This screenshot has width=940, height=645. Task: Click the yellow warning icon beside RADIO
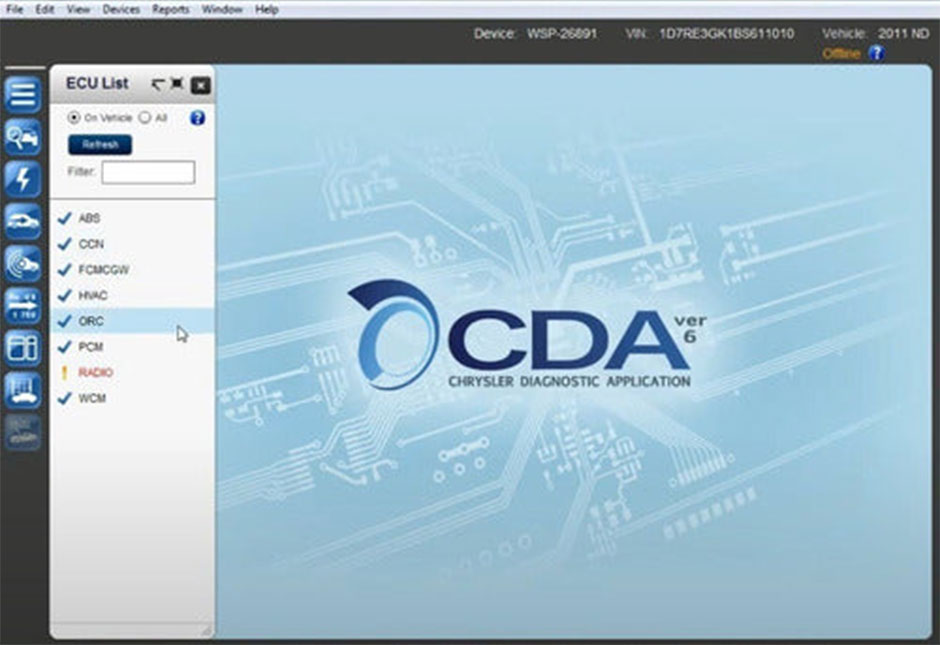point(65,372)
